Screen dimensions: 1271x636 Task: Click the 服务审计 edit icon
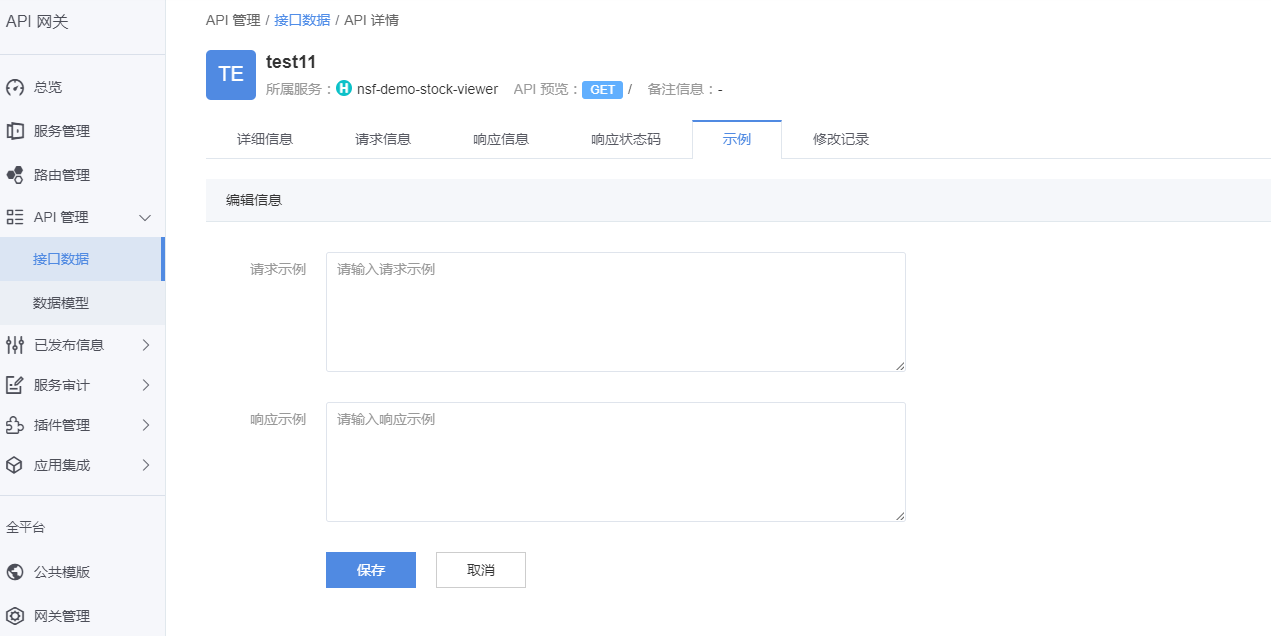[x=15, y=385]
